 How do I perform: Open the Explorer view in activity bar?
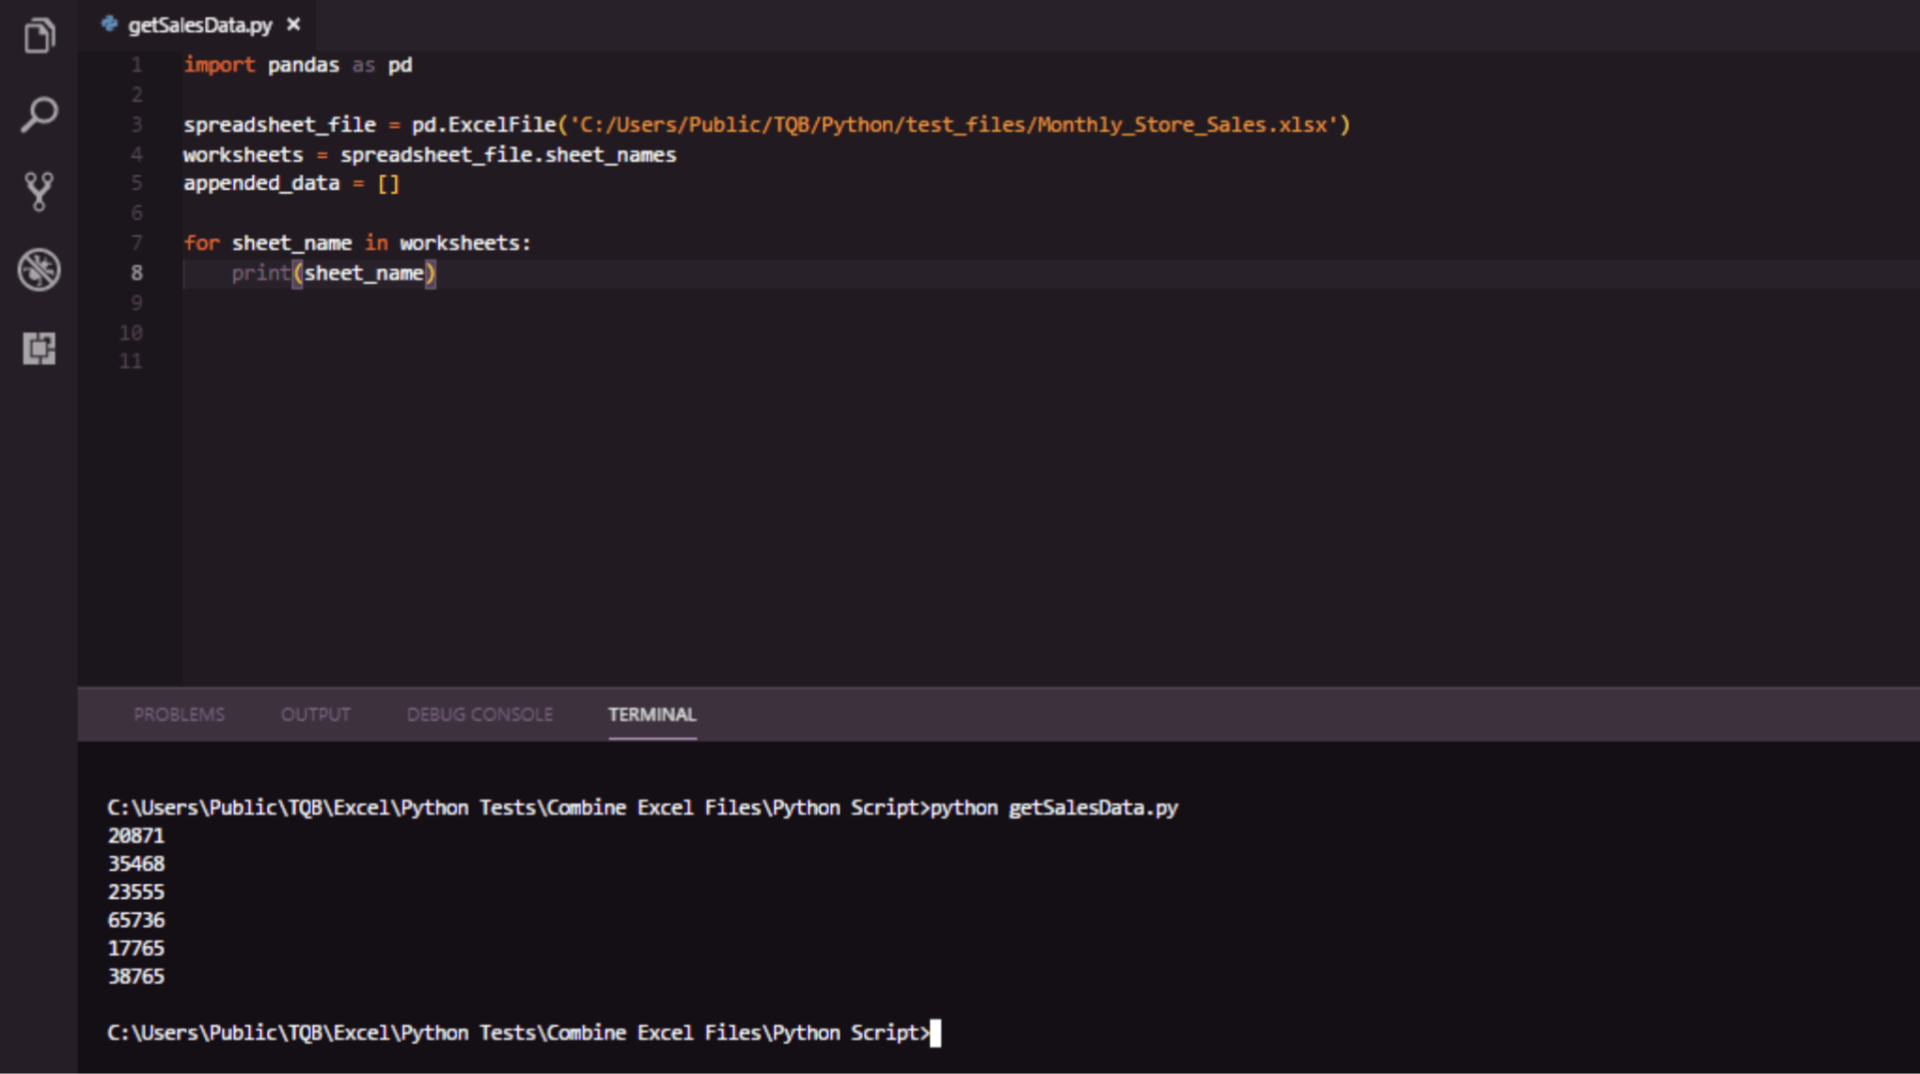[39, 37]
